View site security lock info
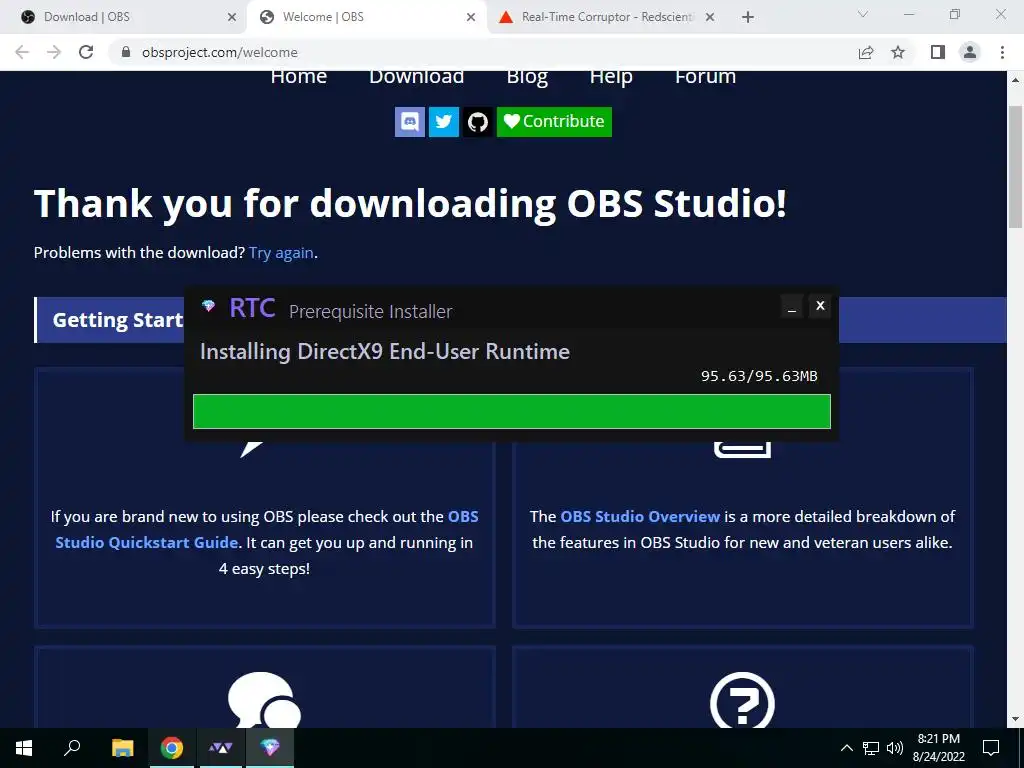Screen dimensions: 1024x768 coord(127,52)
